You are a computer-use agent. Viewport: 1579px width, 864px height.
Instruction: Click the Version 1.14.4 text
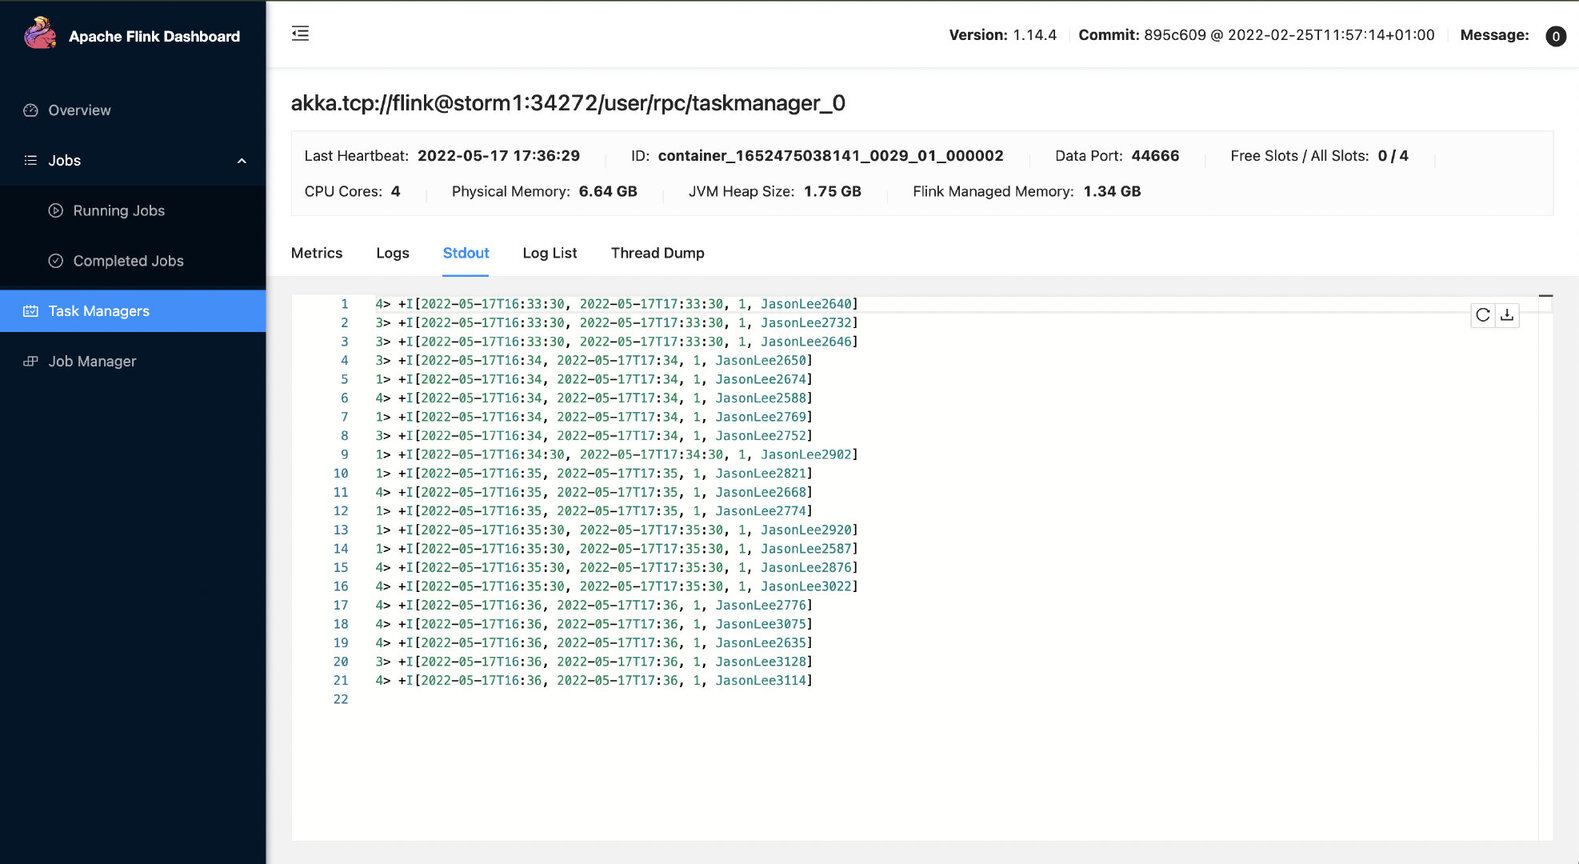(1003, 35)
